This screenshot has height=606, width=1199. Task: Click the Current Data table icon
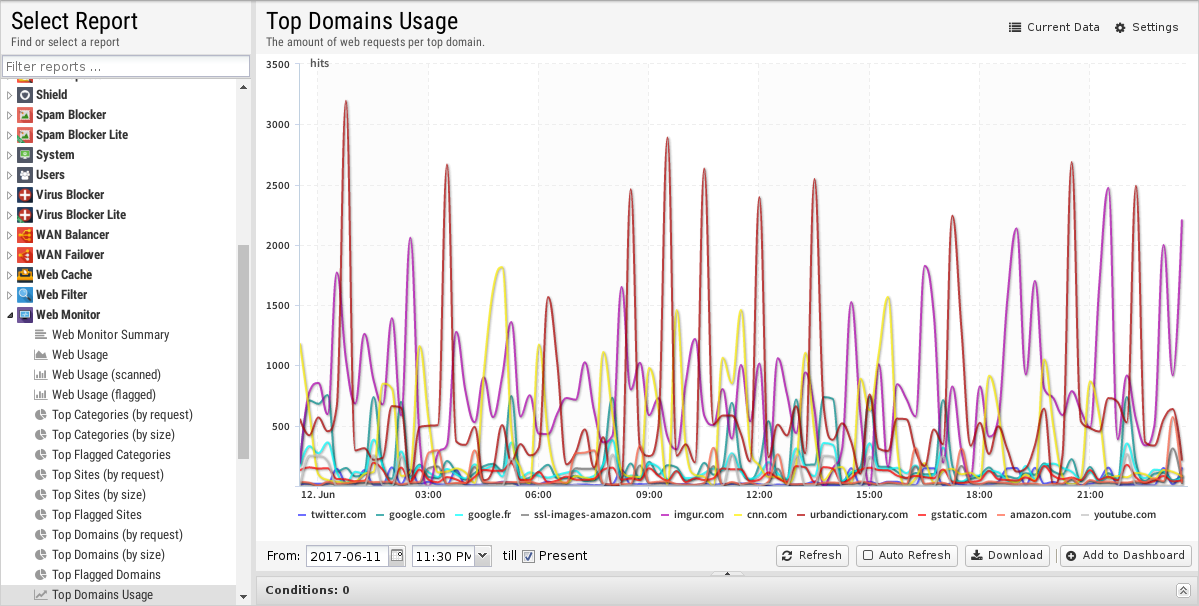tap(1015, 28)
